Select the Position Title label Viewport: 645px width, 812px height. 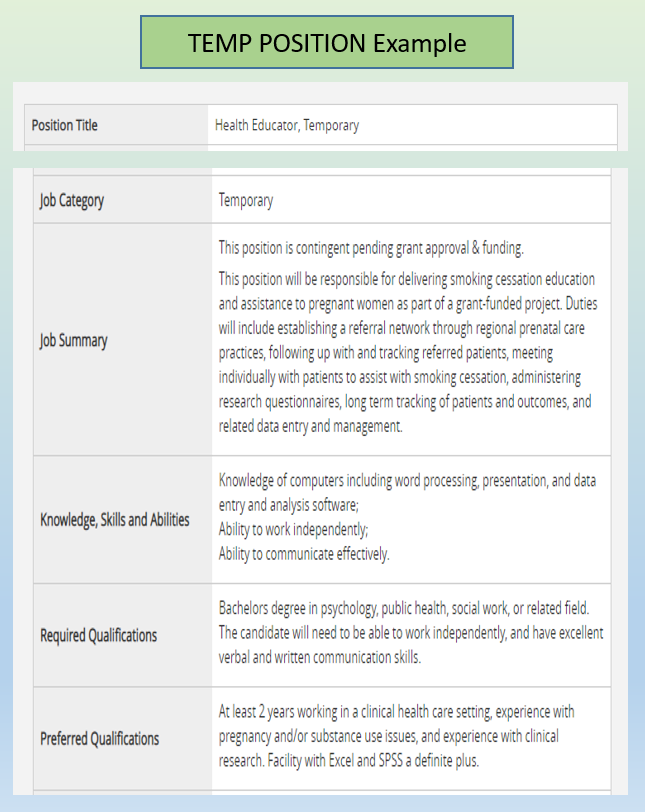click(x=65, y=126)
